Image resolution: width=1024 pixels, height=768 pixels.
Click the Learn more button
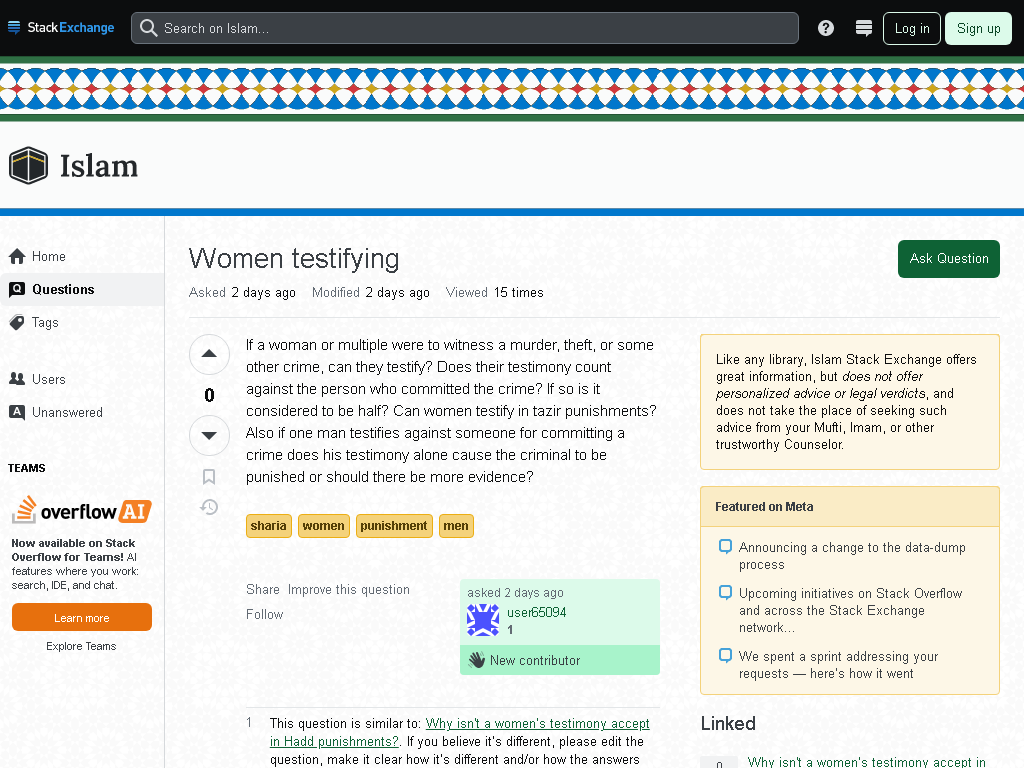click(82, 617)
